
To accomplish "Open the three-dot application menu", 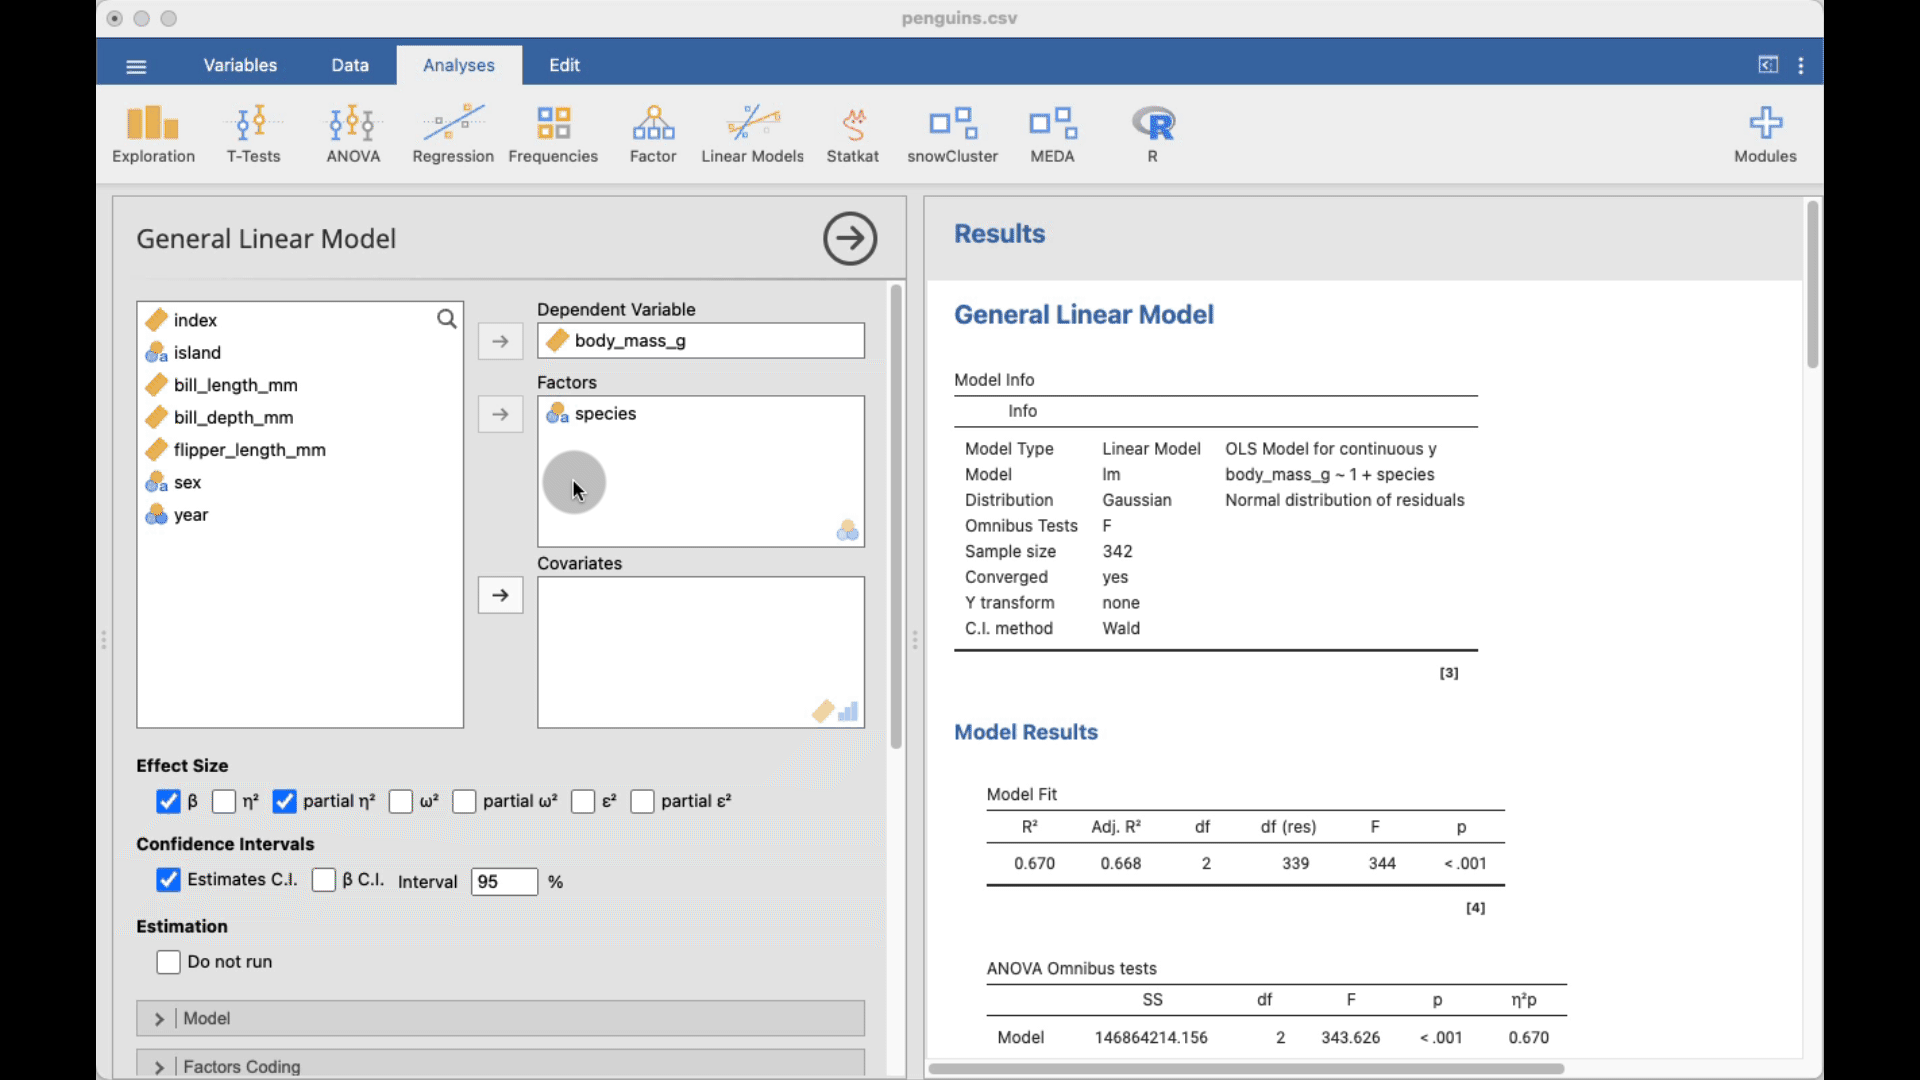I will click(x=1801, y=66).
